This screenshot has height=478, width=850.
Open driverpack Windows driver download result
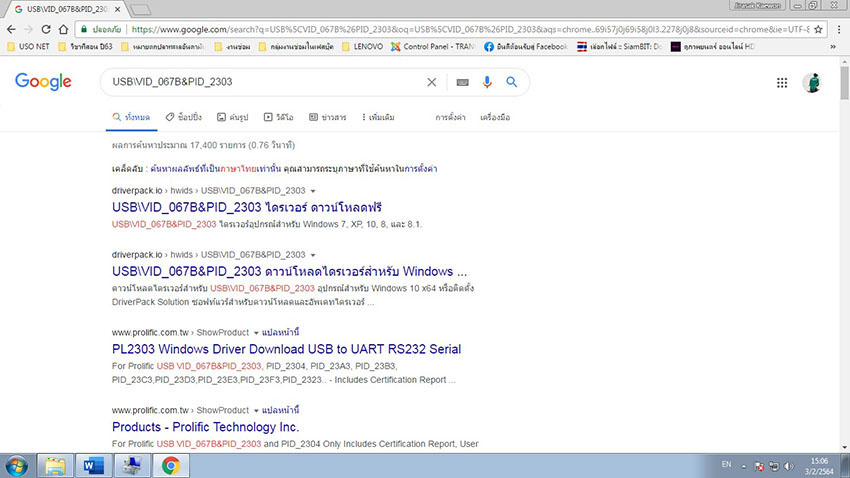click(289, 272)
